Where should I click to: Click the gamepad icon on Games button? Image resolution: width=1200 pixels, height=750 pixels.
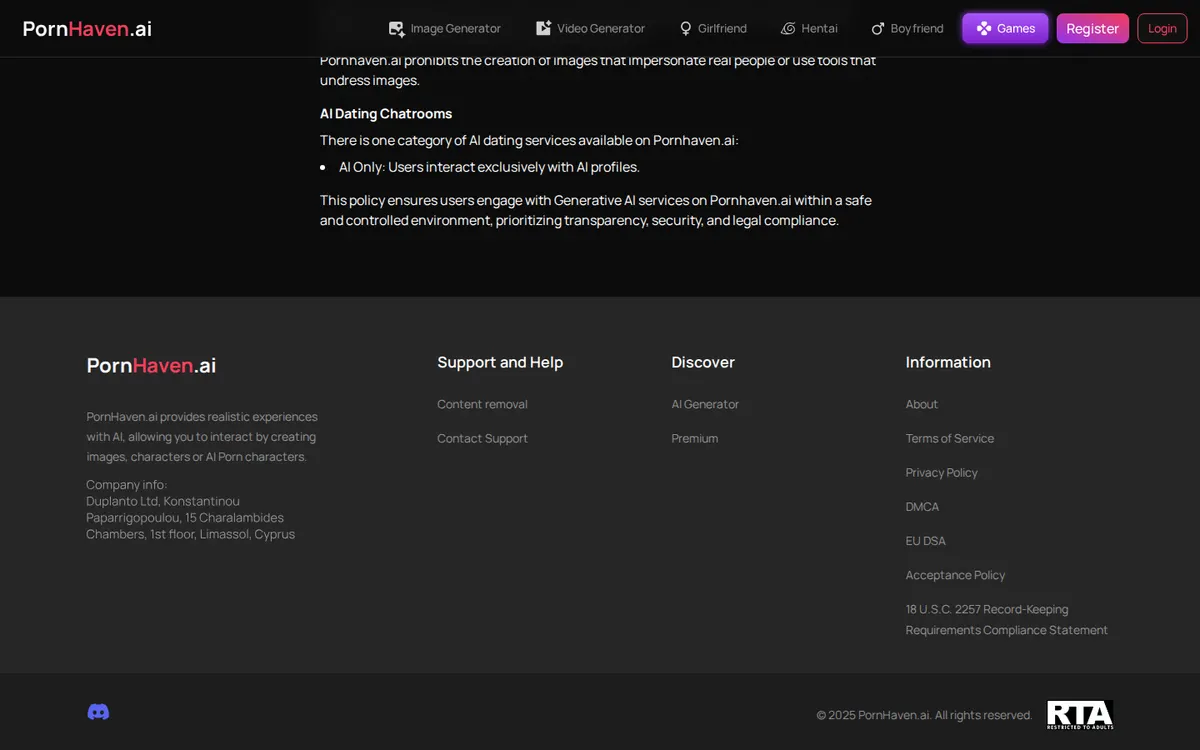(984, 28)
